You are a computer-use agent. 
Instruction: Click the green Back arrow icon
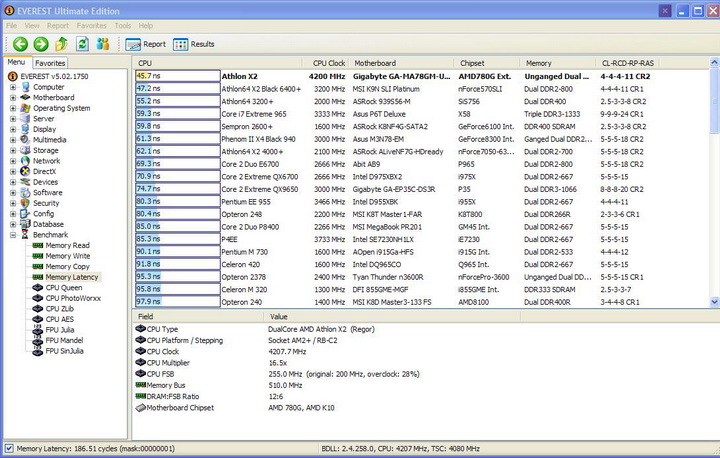click(19, 44)
